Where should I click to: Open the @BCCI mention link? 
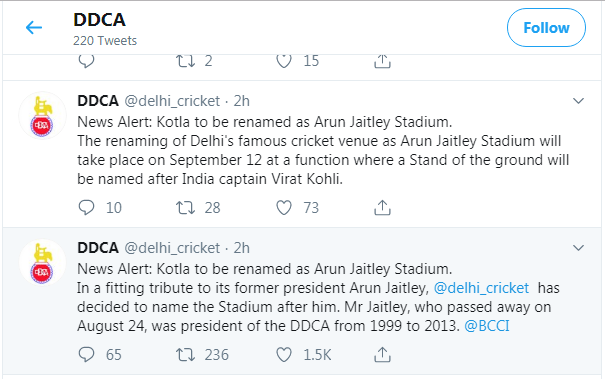click(x=487, y=326)
